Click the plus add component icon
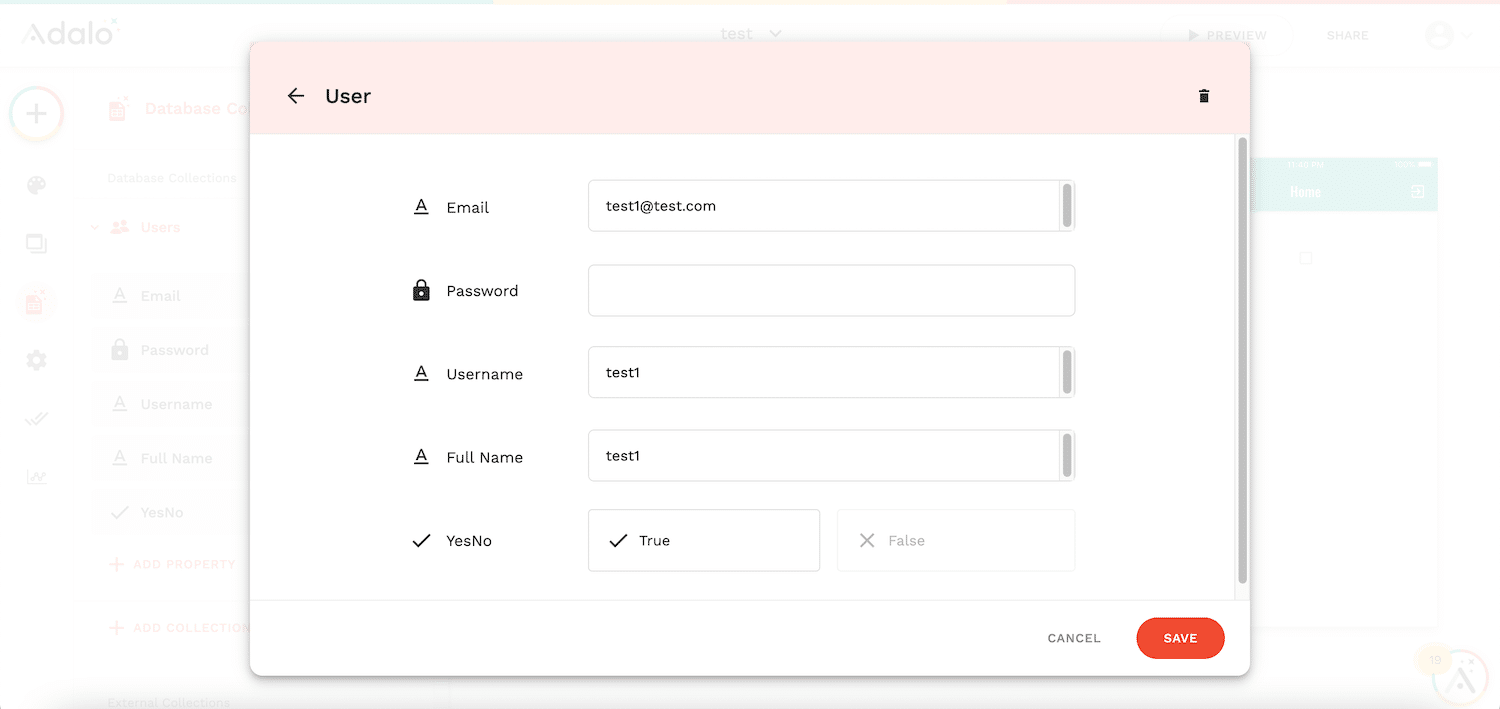 tap(36, 114)
